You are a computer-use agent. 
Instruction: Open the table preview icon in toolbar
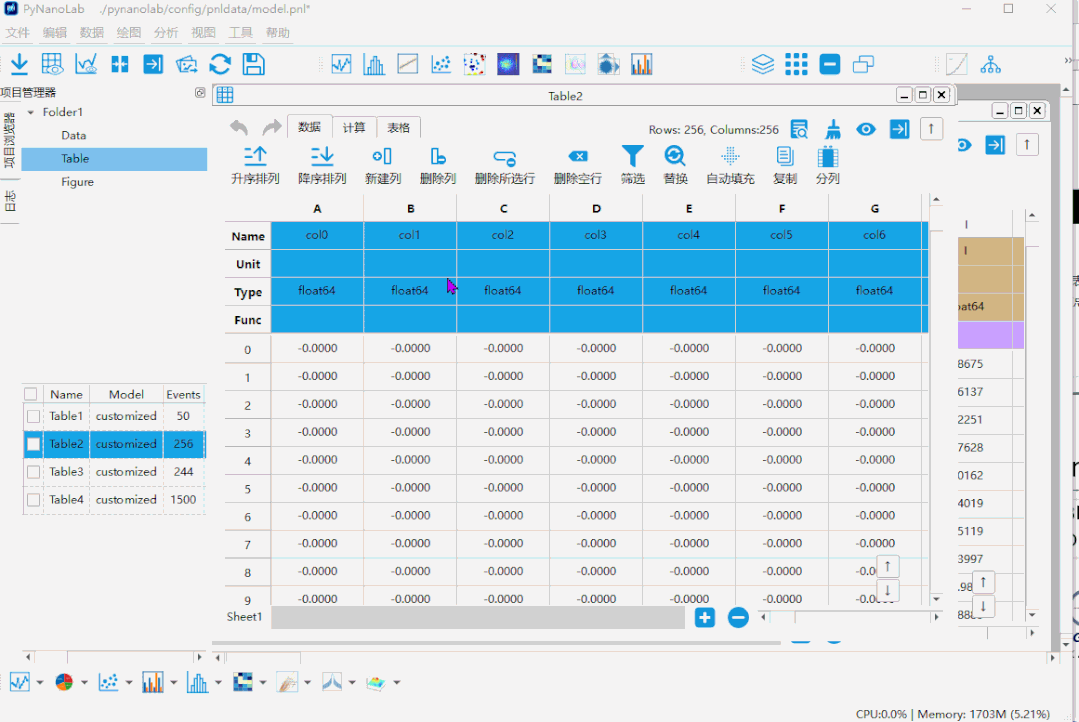point(52,64)
